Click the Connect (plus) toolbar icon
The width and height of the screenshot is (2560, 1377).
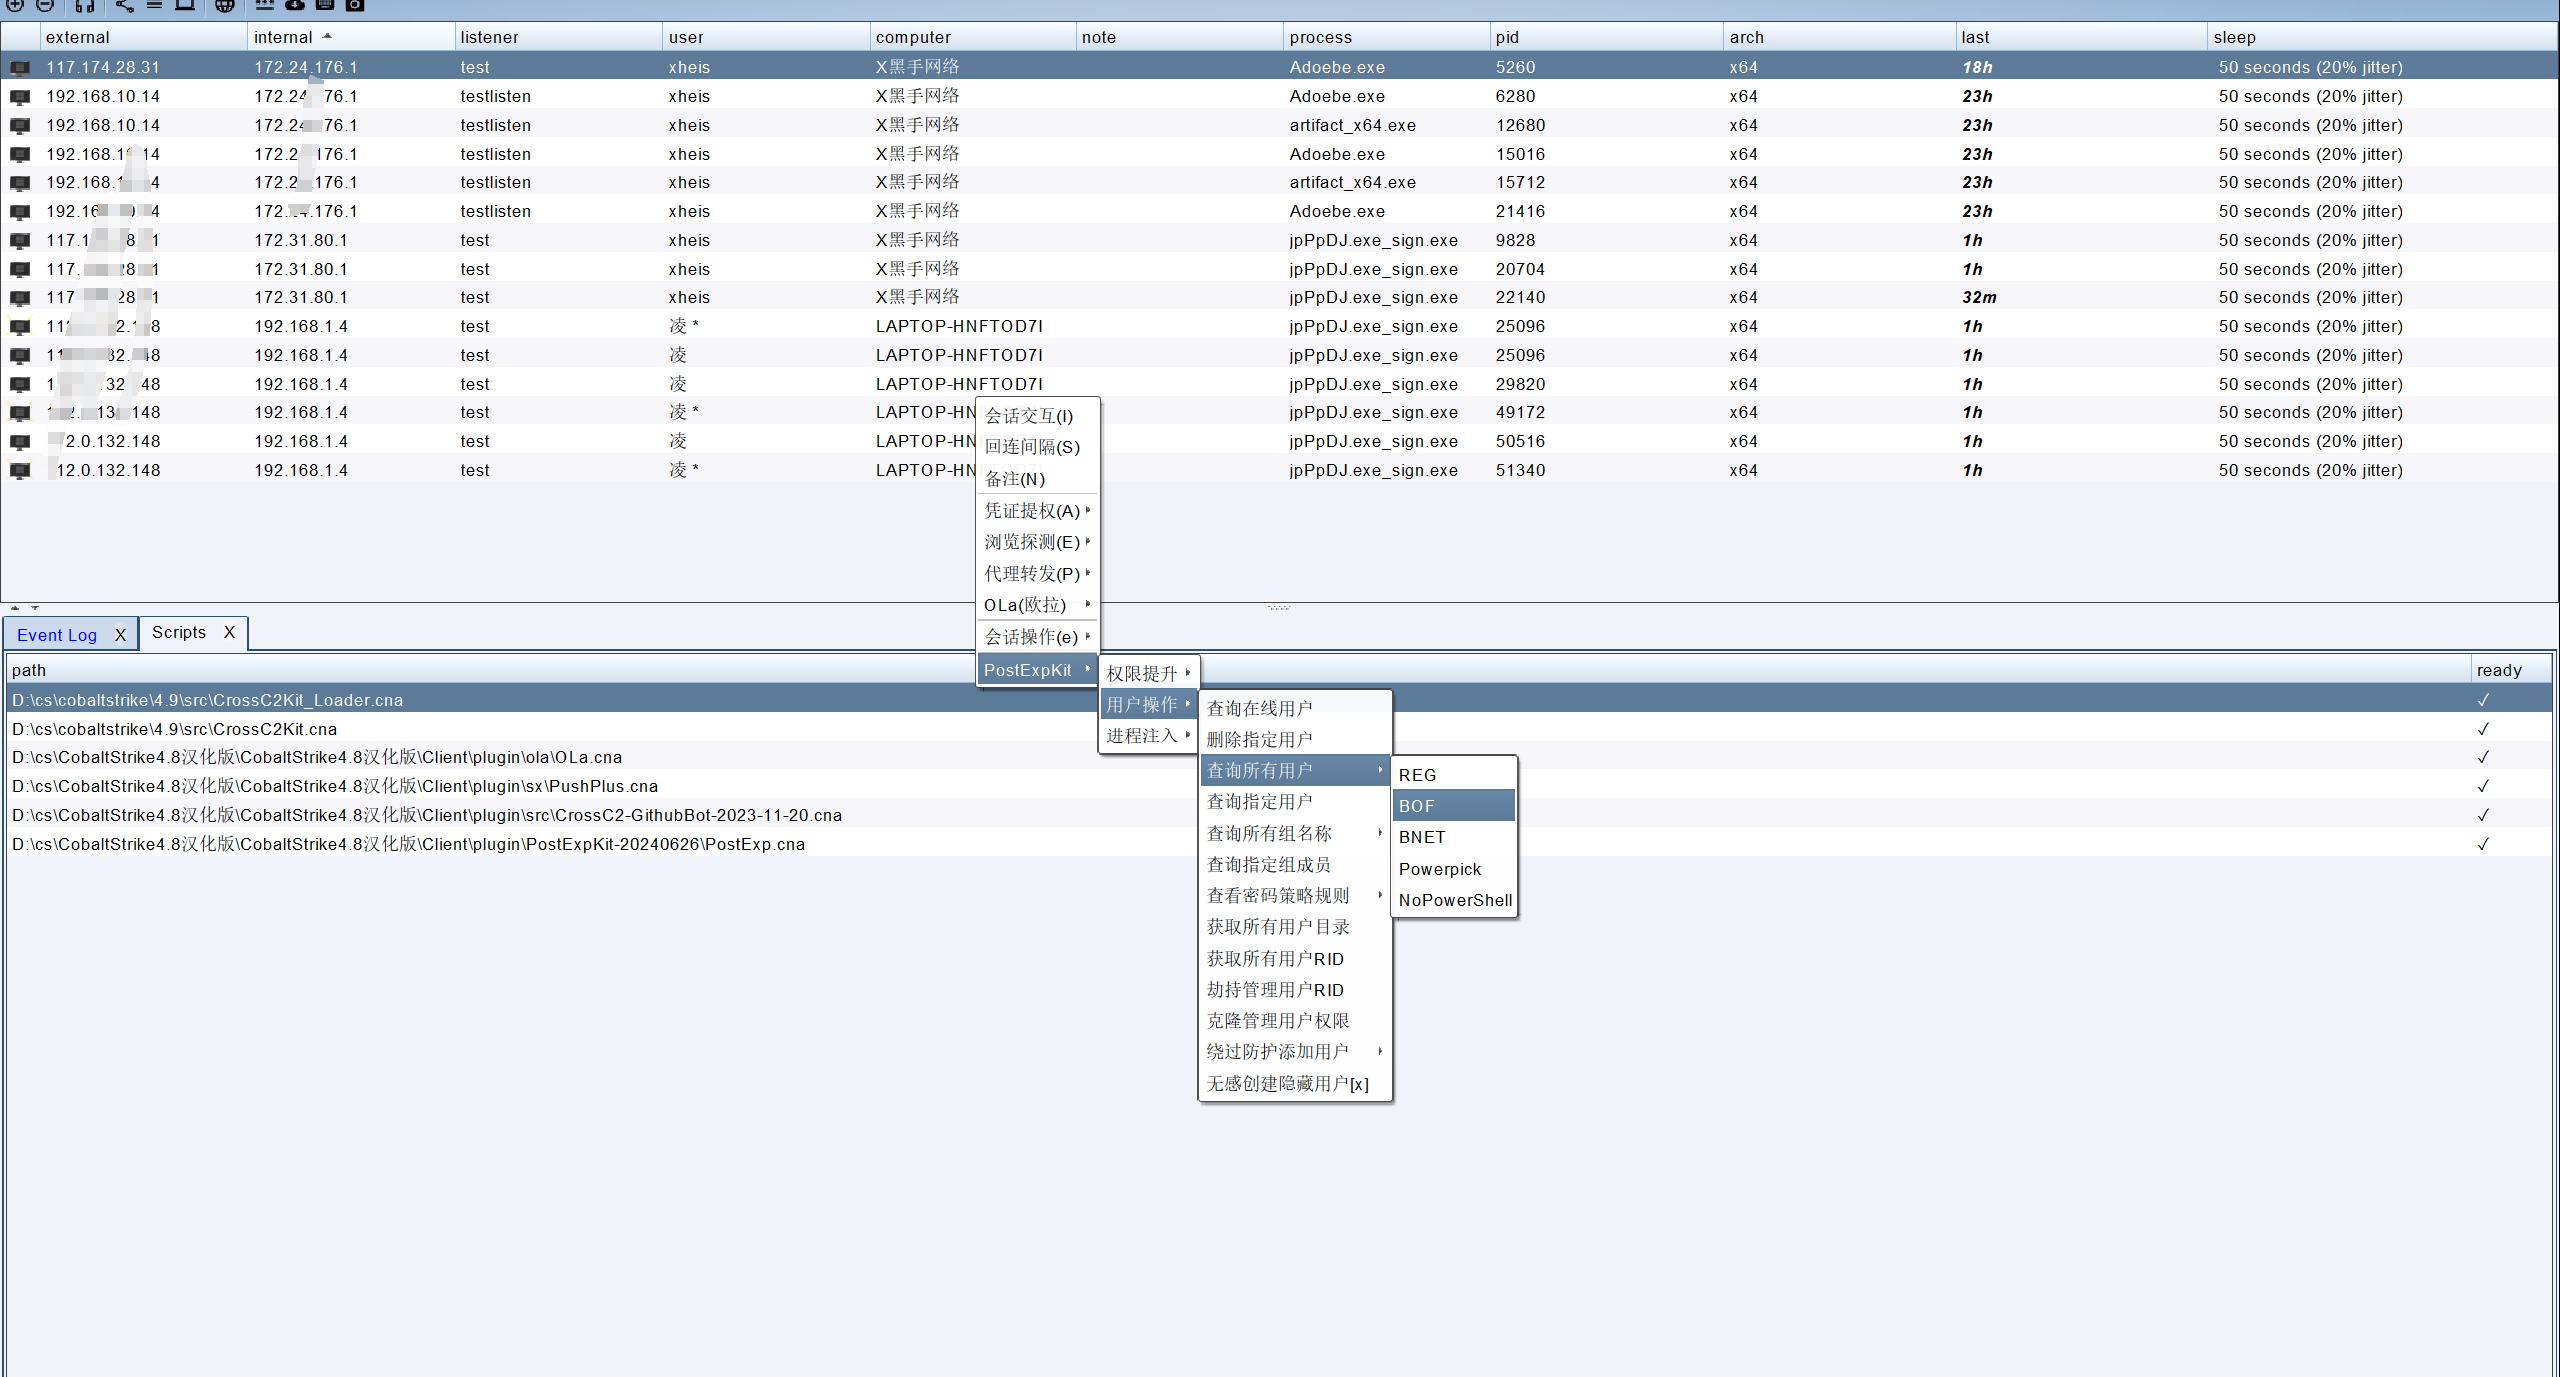(15, 5)
